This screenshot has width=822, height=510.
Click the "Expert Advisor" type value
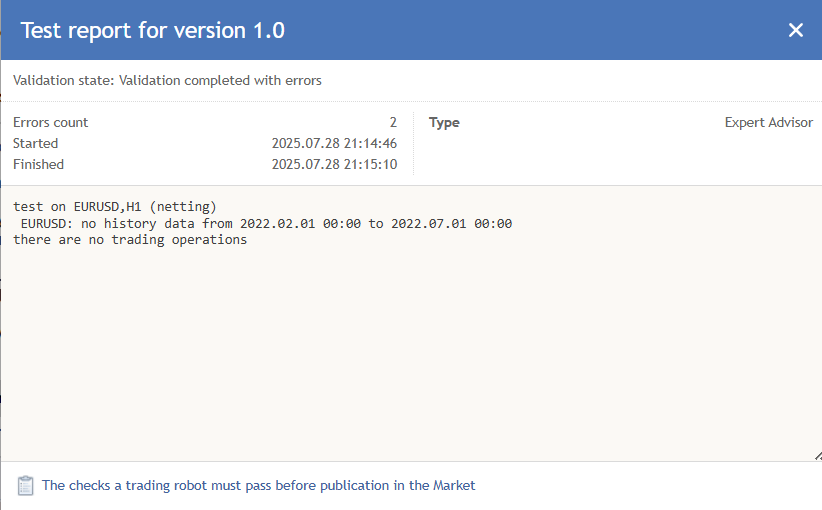(768, 122)
